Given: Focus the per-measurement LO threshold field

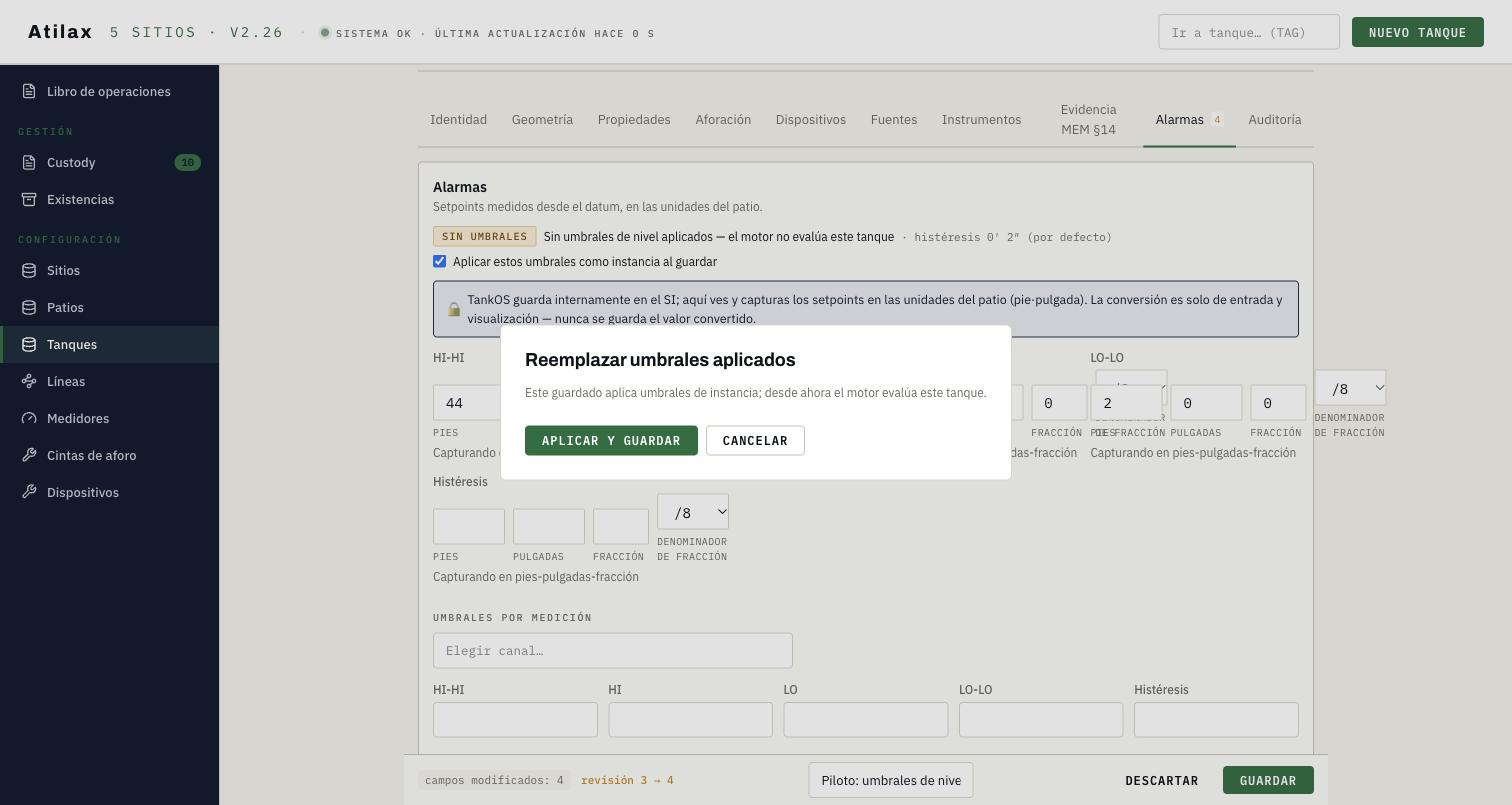Looking at the screenshot, I should 866,720.
